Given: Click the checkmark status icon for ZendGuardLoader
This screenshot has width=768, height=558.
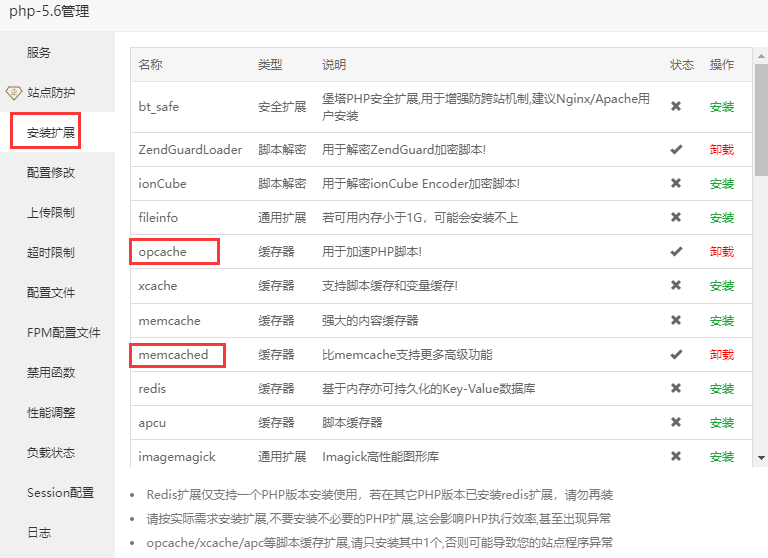Looking at the screenshot, I should pyautogui.click(x=676, y=149).
